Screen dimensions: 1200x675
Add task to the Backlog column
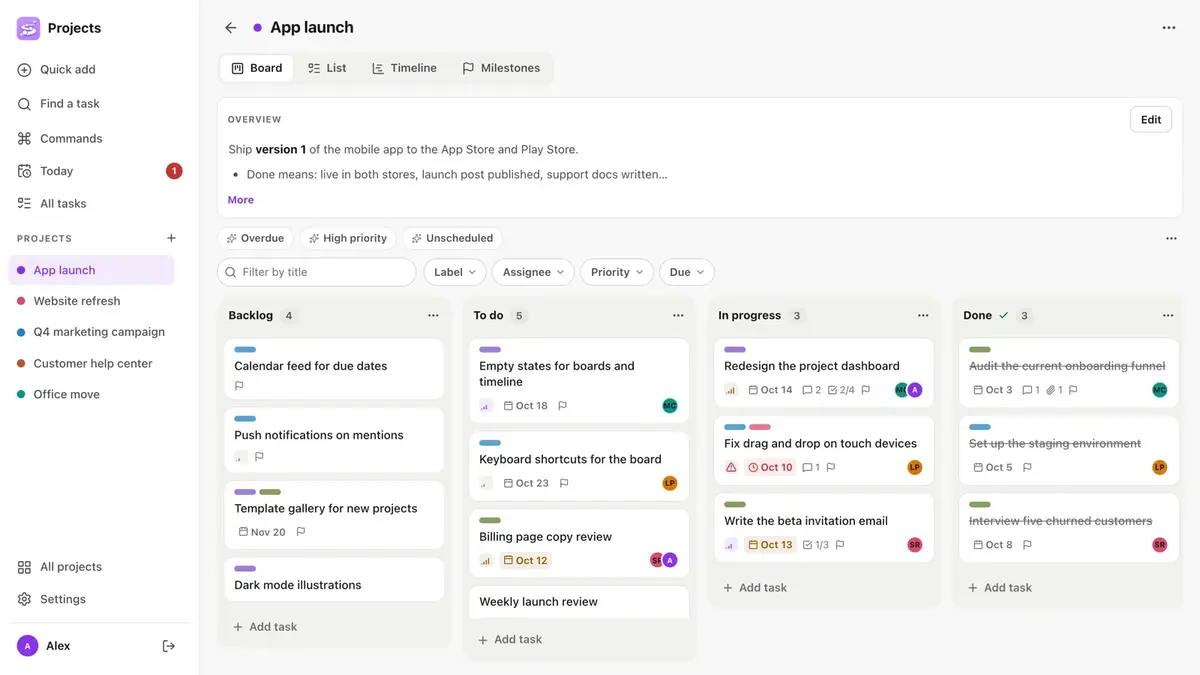[265, 627]
